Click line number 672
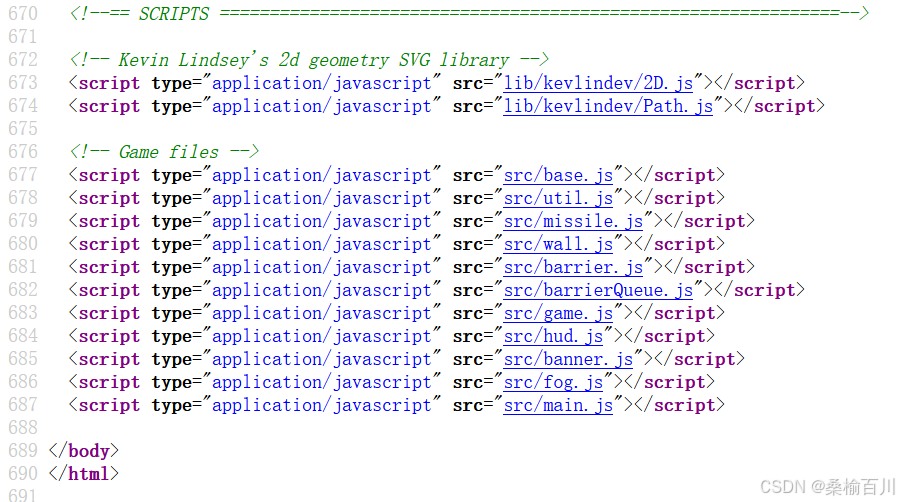900x502 pixels. 23,60
